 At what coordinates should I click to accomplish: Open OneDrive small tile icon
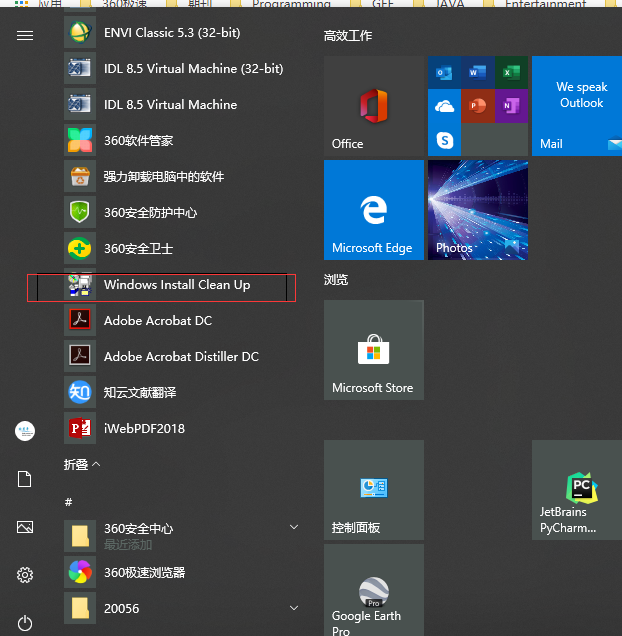point(444,106)
